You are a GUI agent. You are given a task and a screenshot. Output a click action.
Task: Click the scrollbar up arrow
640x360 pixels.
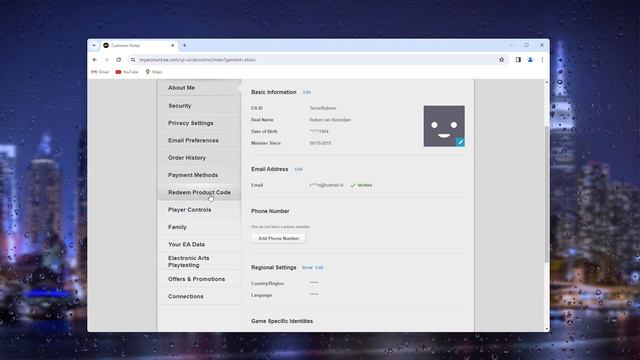(x=547, y=82)
